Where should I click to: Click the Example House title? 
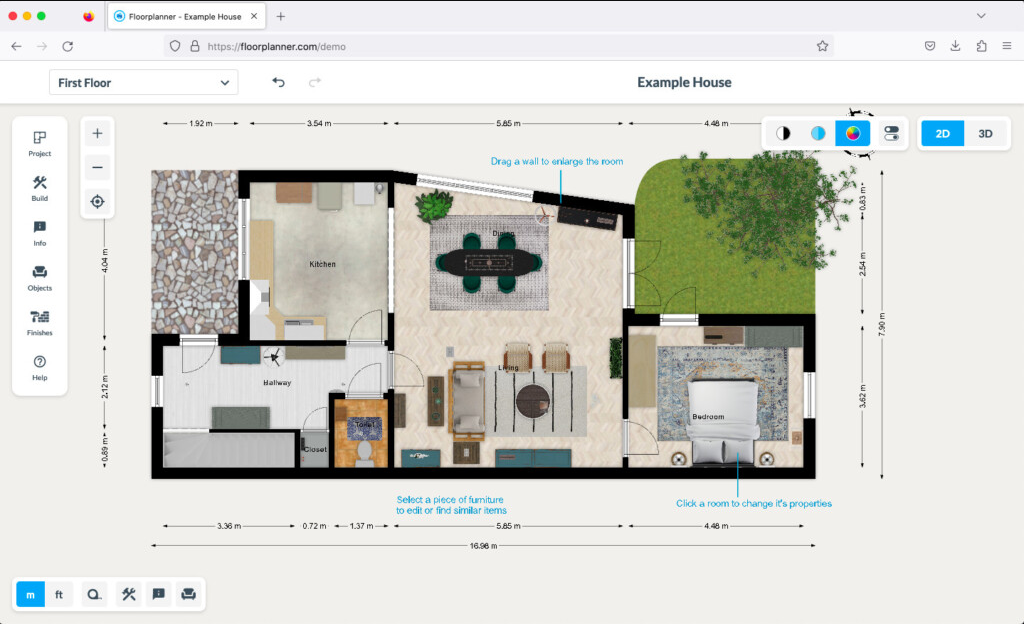[x=684, y=82]
